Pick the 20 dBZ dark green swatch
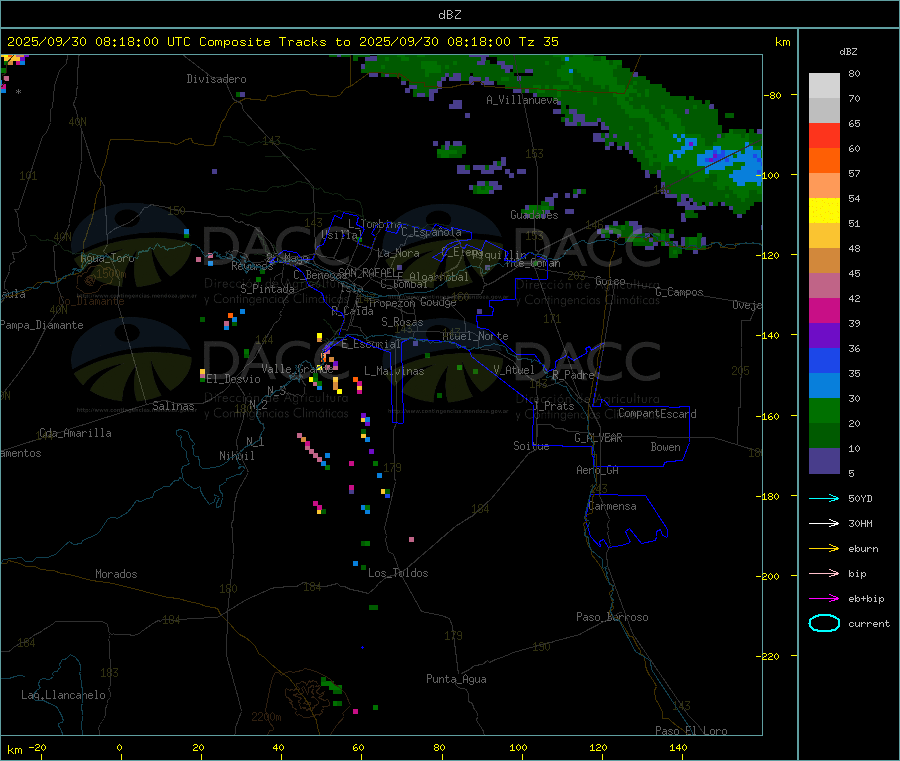Screen dimensions: 900x761 (x=824, y=436)
